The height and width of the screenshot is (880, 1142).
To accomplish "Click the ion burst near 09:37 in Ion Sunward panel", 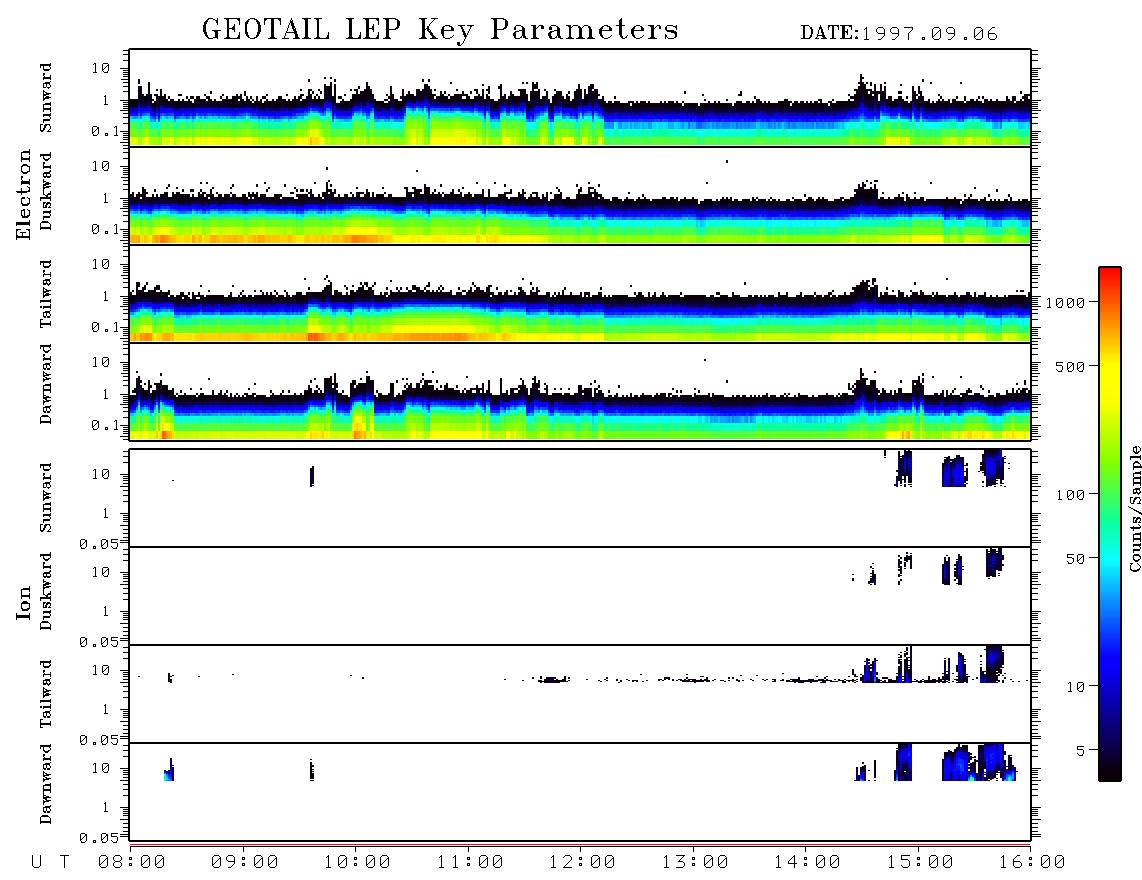I will [312, 476].
